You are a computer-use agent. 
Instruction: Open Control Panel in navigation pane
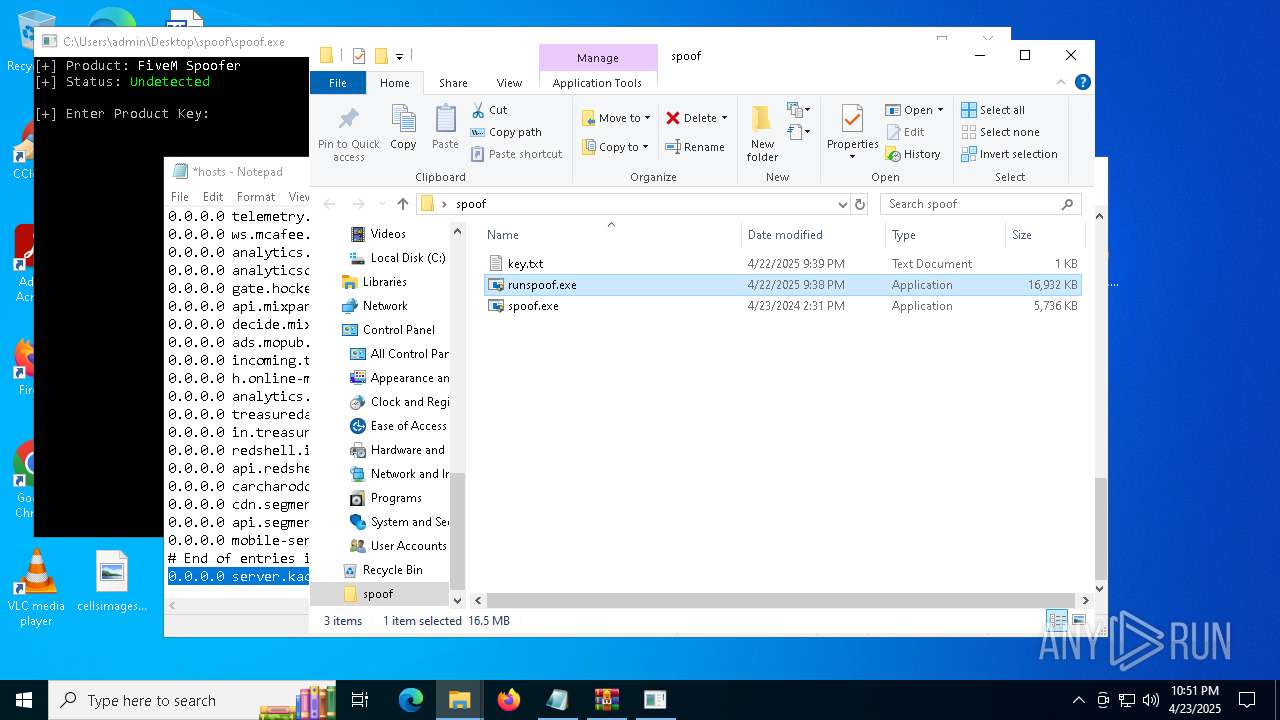pyautogui.click(x=388, y=330)
